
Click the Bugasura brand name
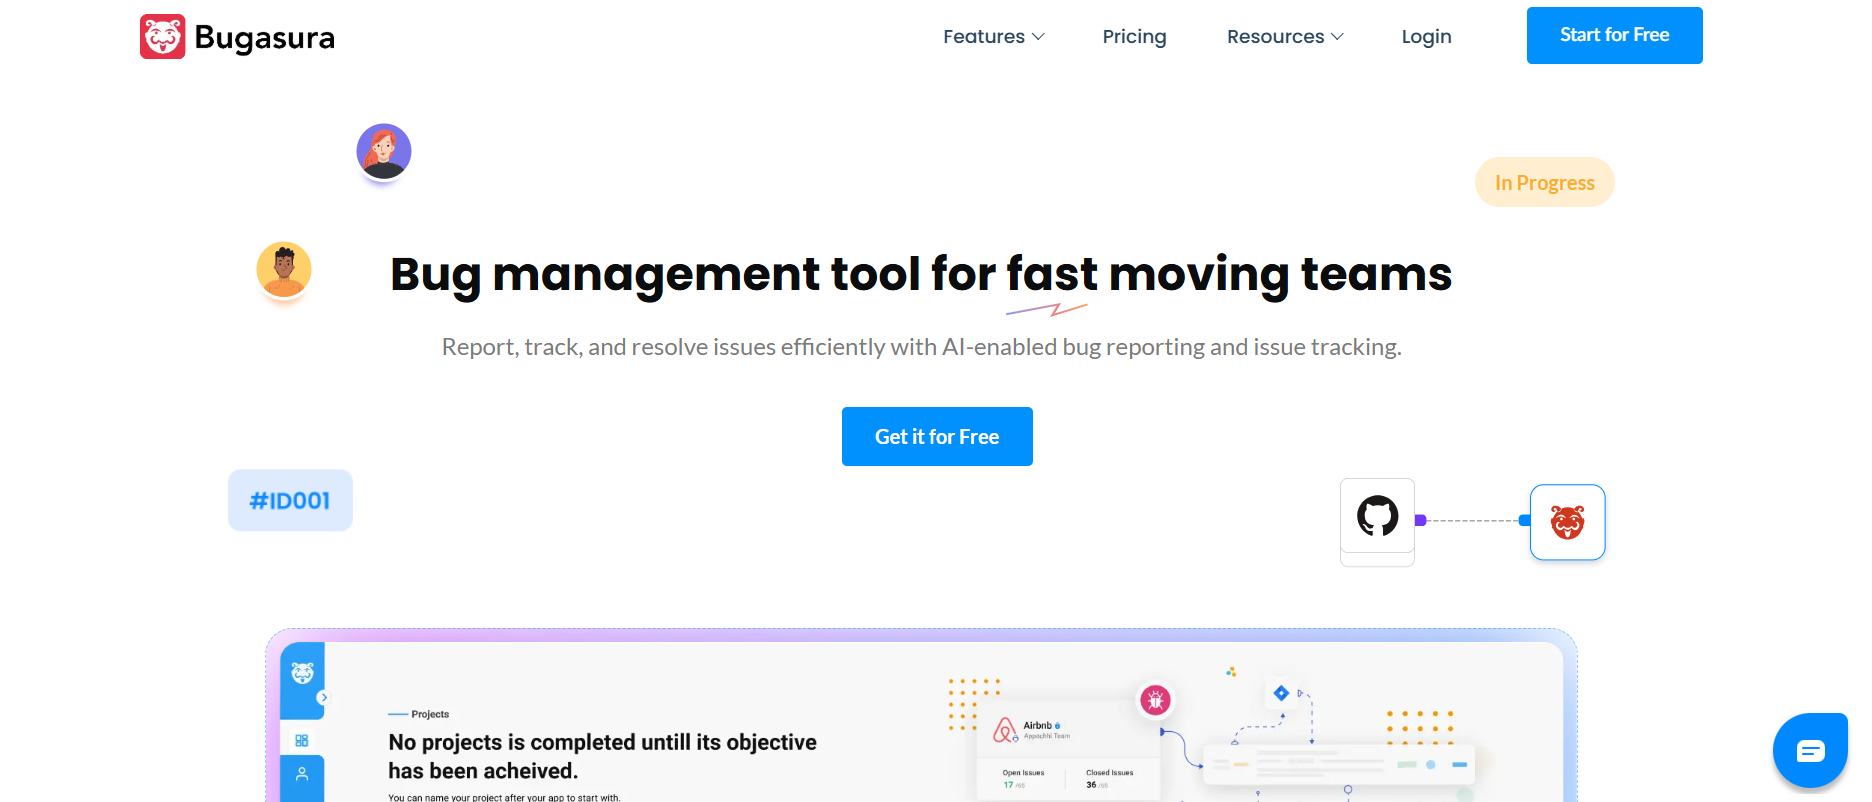(x=265, y=38)
